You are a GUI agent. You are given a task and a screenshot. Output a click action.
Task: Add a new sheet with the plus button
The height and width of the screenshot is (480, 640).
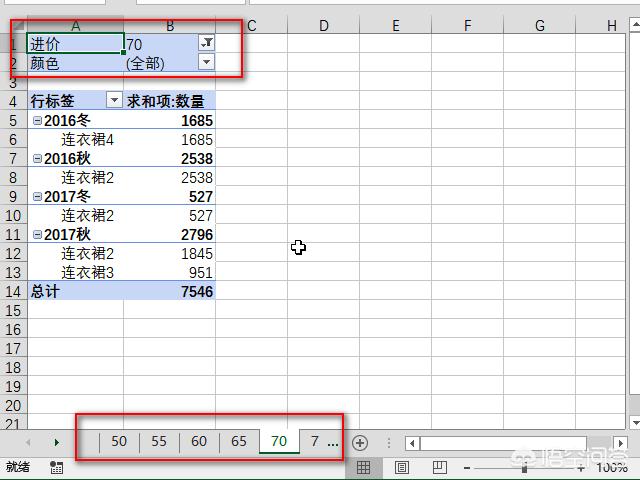[360, 443]
